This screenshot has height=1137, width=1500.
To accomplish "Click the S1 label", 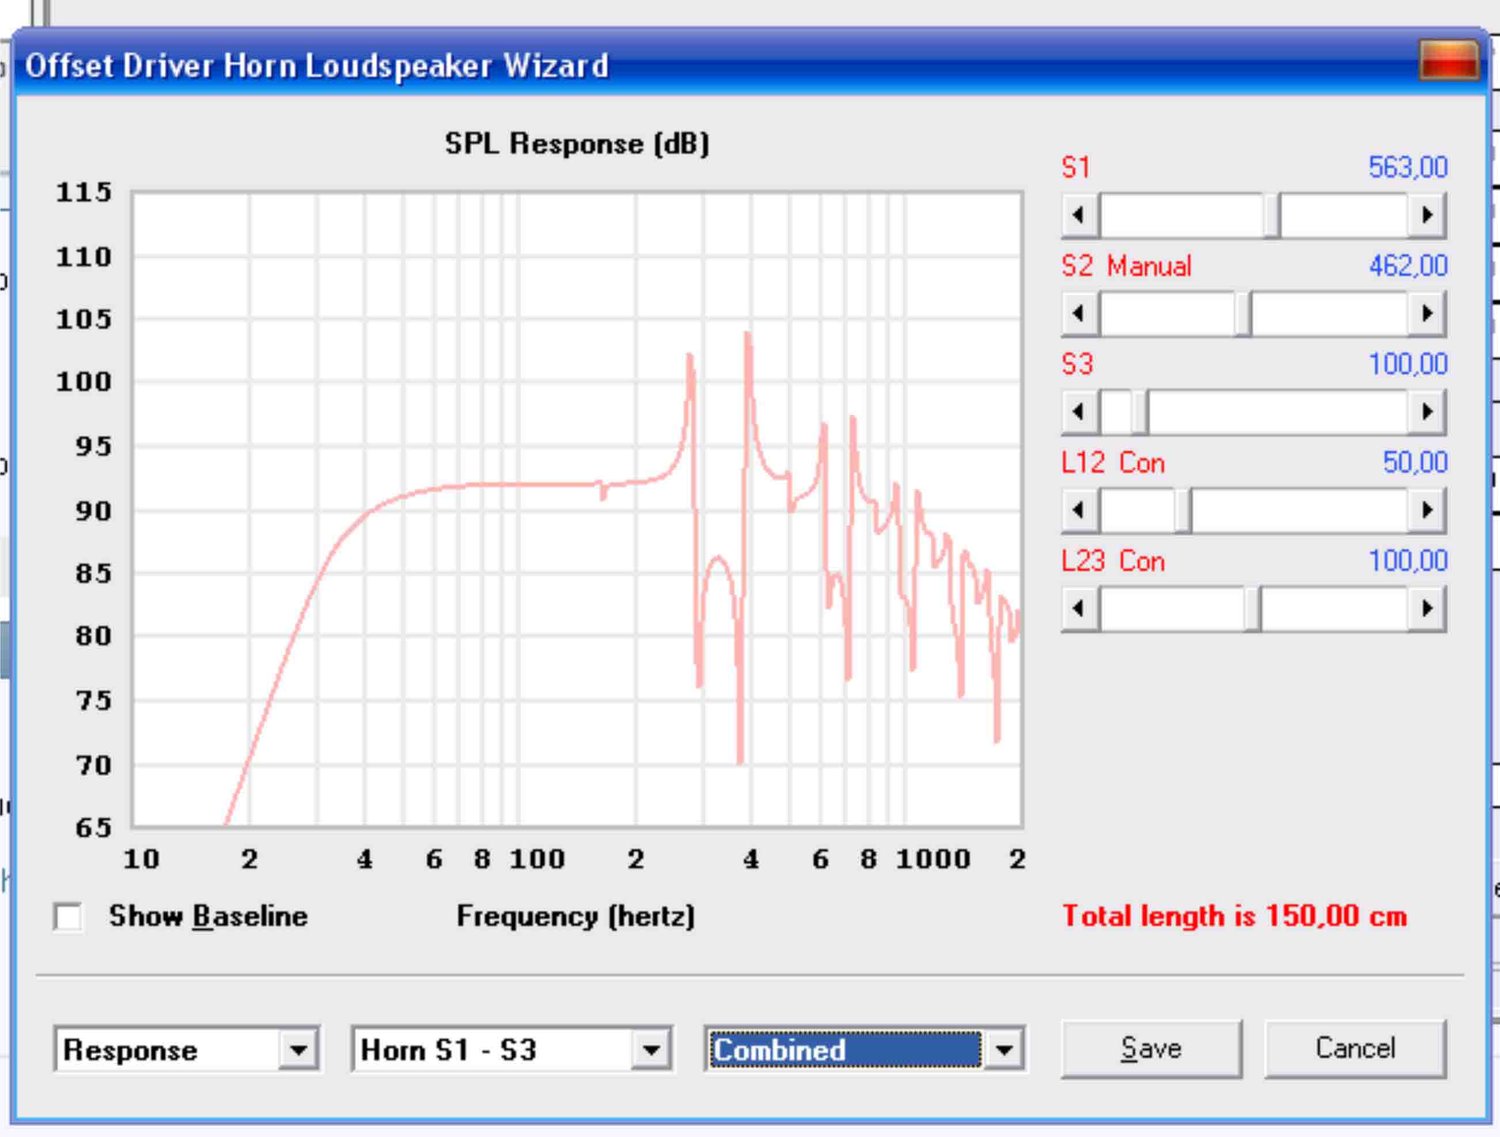I will [x=1076, y=167].
